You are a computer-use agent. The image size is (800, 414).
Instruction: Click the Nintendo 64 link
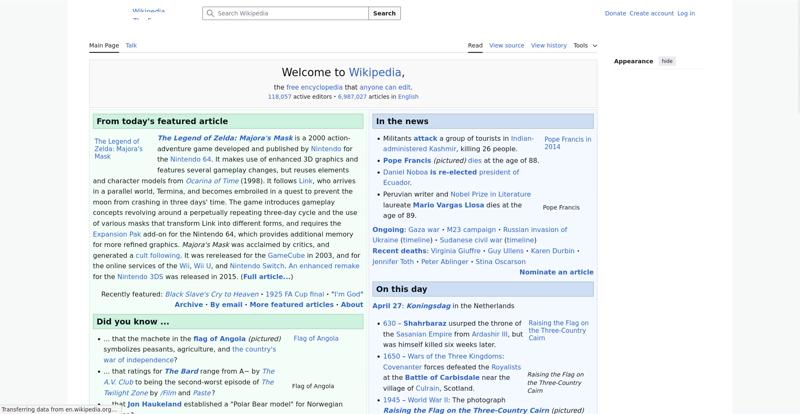(x=190, y=159)
